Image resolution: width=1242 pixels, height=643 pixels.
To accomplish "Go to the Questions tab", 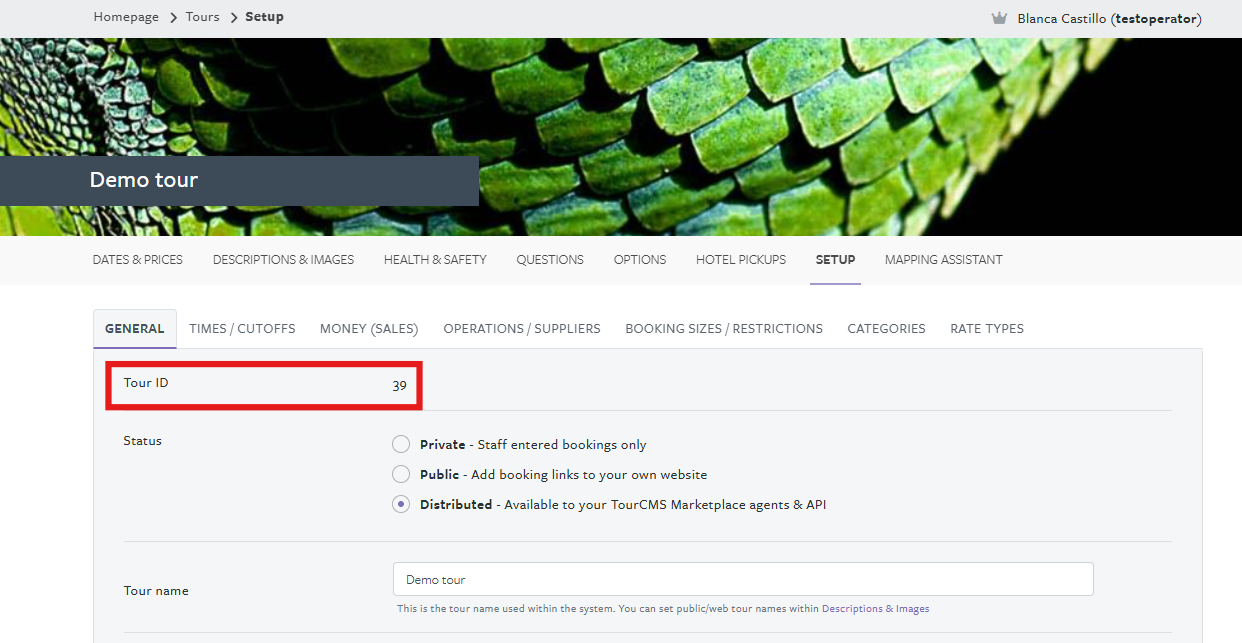I will 550,260.
